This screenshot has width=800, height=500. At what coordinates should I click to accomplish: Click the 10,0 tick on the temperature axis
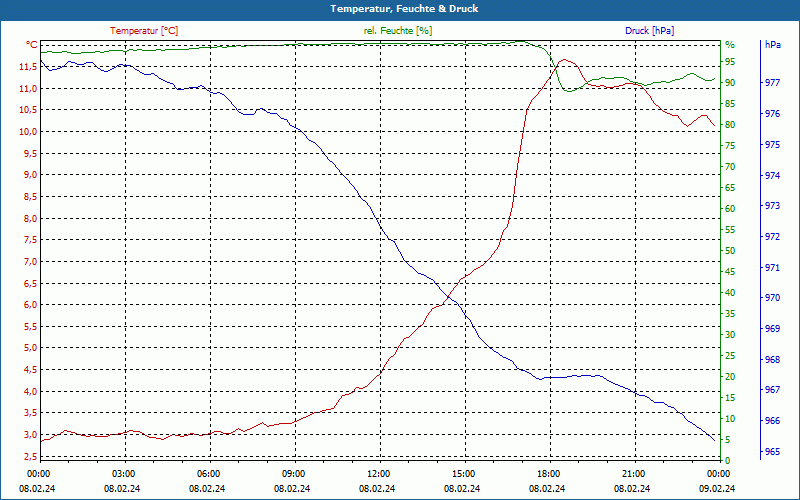pyautogui.click(x=28, y=132)
